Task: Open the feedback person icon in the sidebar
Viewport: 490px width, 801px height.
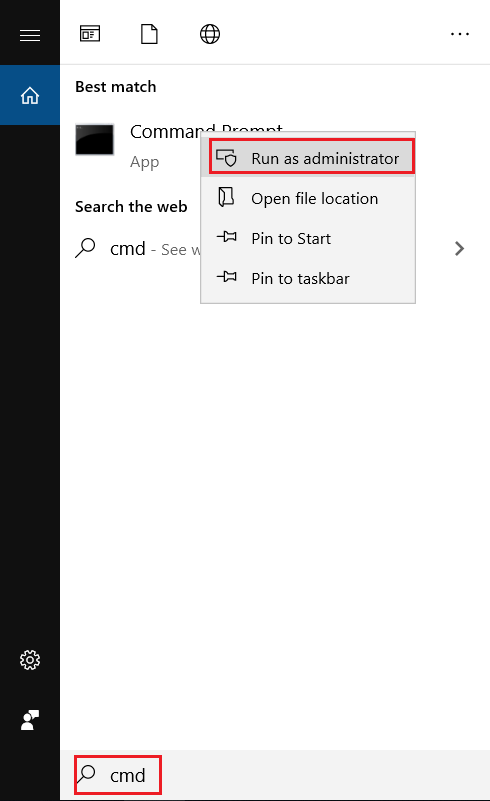Action: click(x=30, y=720)
